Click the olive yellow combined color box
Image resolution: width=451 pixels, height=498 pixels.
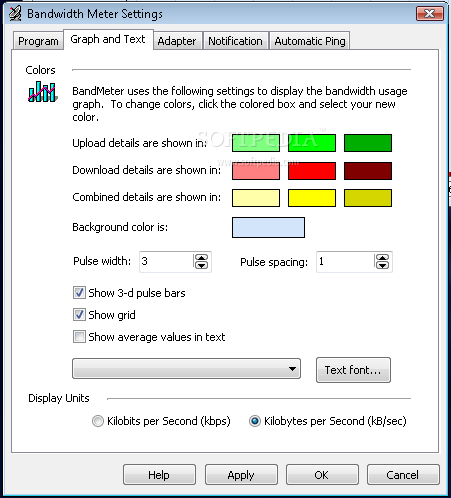click(x=368, y=198)
